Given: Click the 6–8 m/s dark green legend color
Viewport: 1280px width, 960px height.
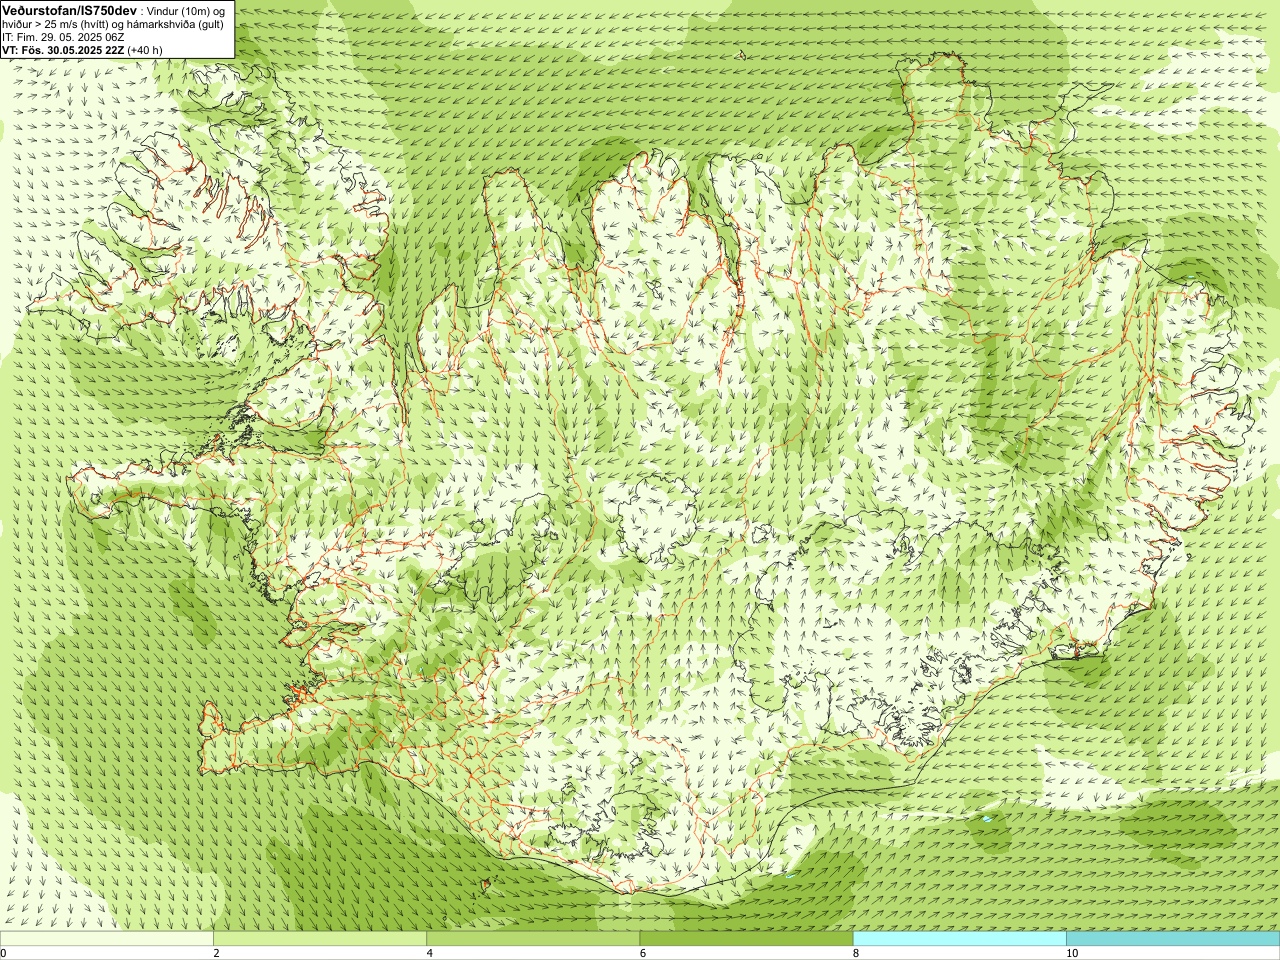Looking at the screenshot, I should tap(746, 939).
